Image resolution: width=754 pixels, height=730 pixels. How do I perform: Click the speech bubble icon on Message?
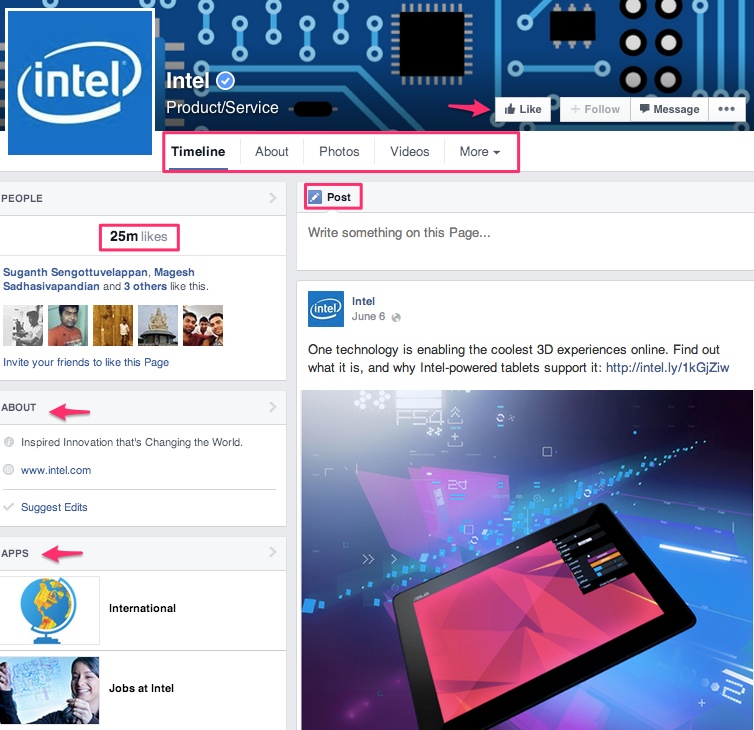click(644, 109)
